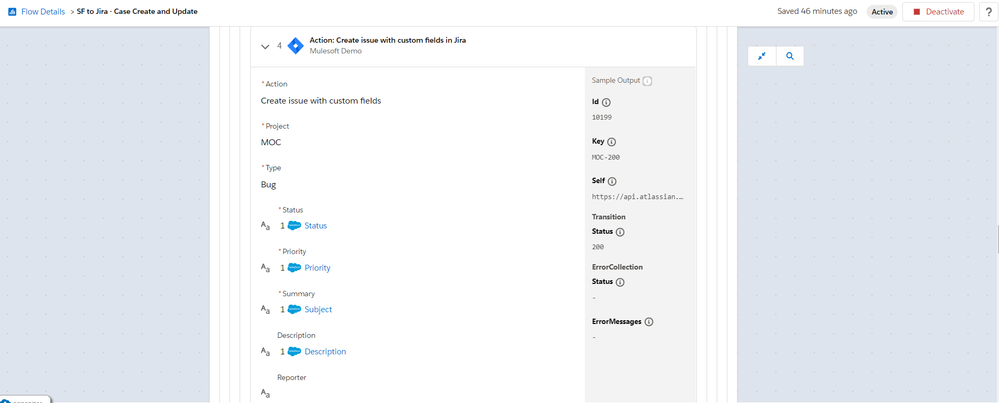Click the step number 4
Viewport: 999px width, 403px height.
tap(279, 46)
